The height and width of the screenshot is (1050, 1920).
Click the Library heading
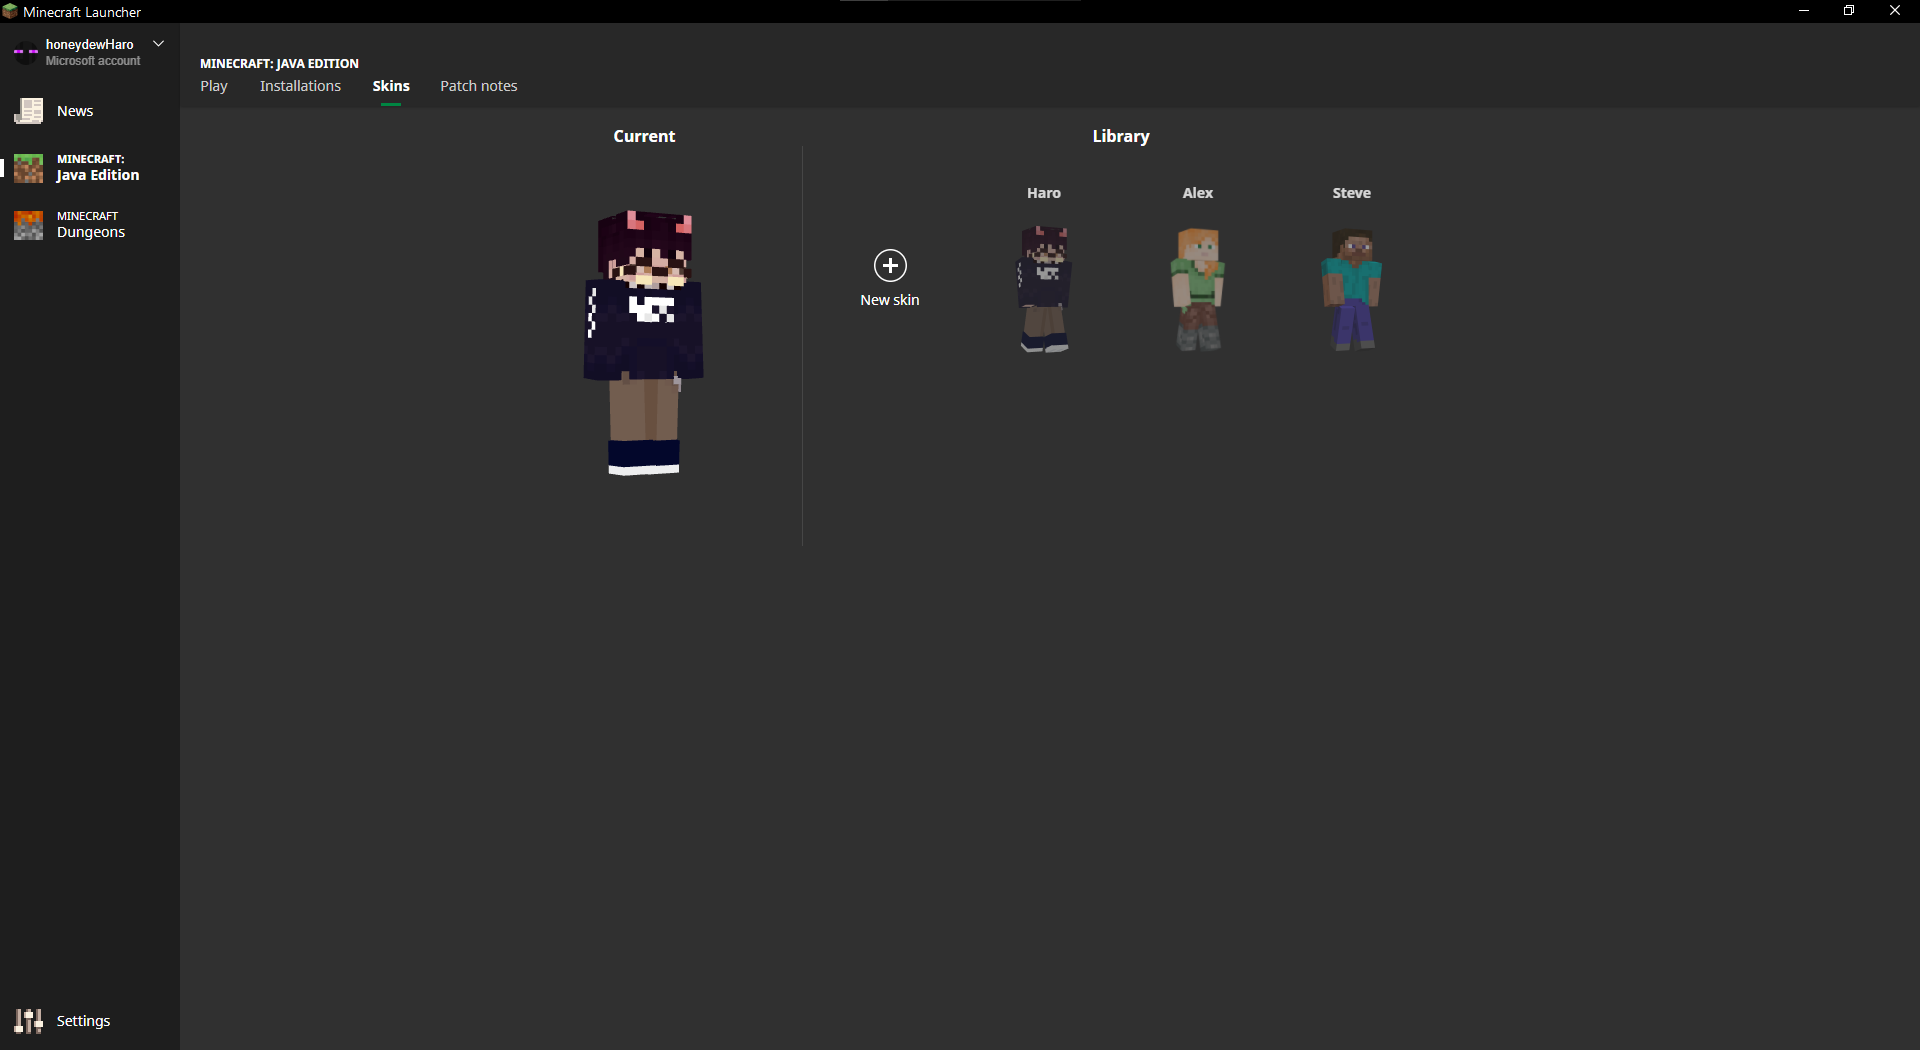click(1121, 136)
